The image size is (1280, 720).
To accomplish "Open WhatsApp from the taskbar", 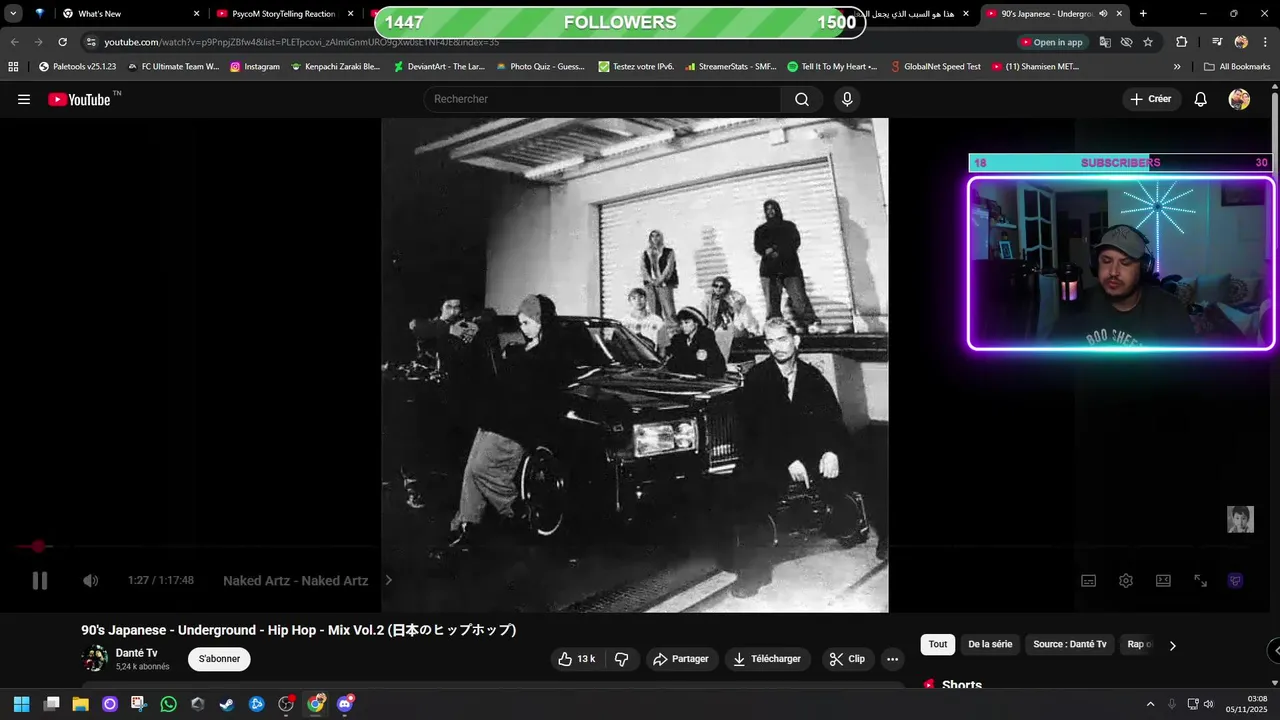I will pyautogui.click(x=168, y=704).
